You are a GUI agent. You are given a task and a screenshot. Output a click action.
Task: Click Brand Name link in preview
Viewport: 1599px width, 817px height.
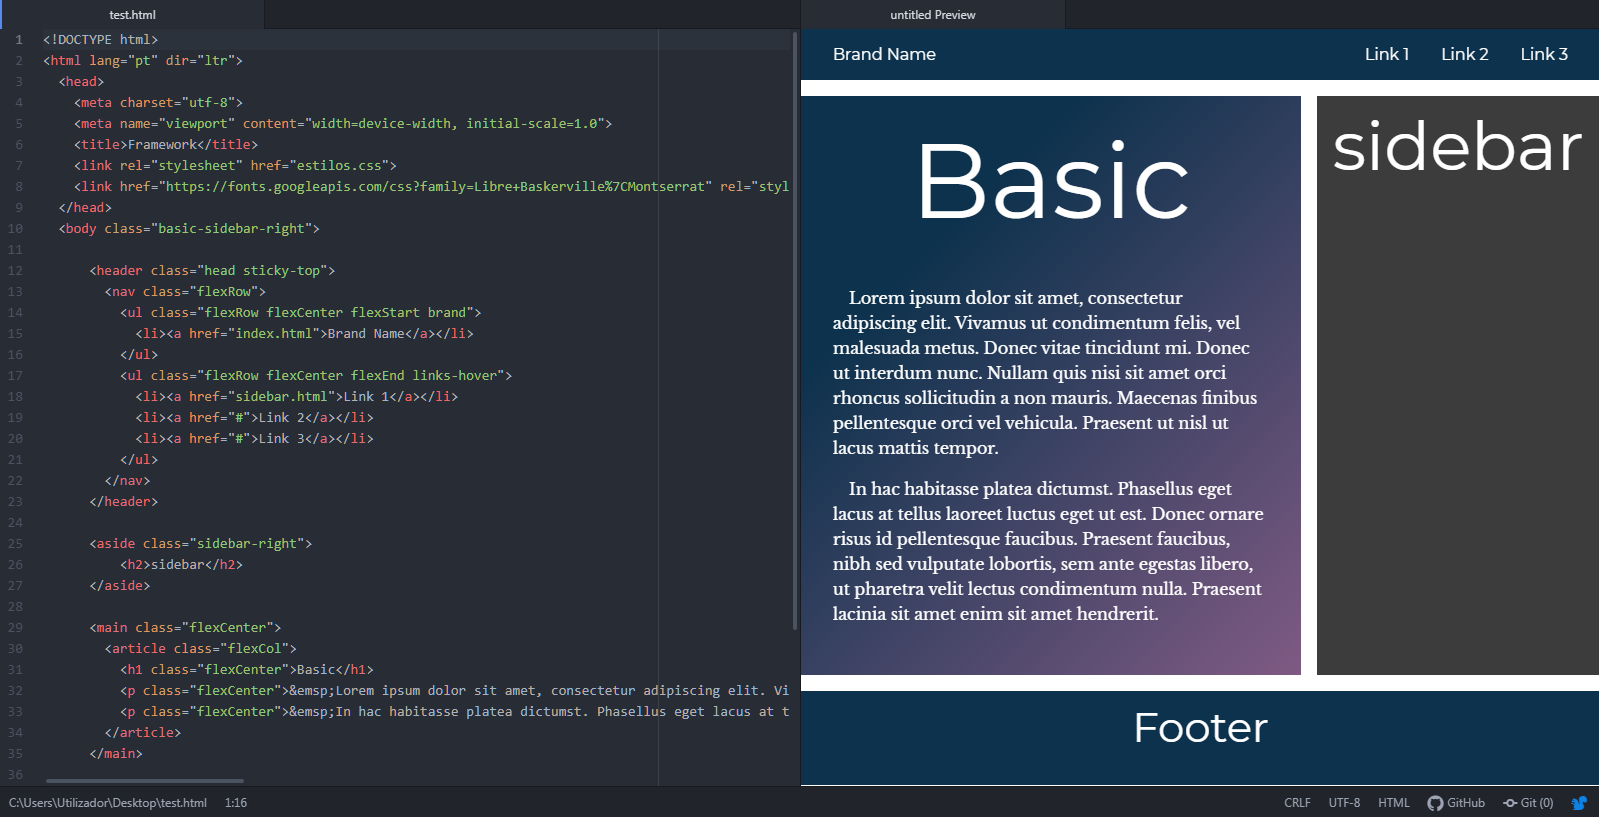884,54
